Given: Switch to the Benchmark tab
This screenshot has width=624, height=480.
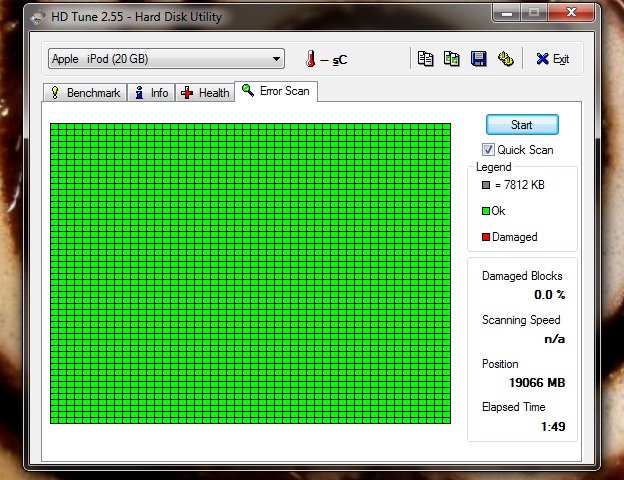Looking at the screenshot, I should (85, 93).
